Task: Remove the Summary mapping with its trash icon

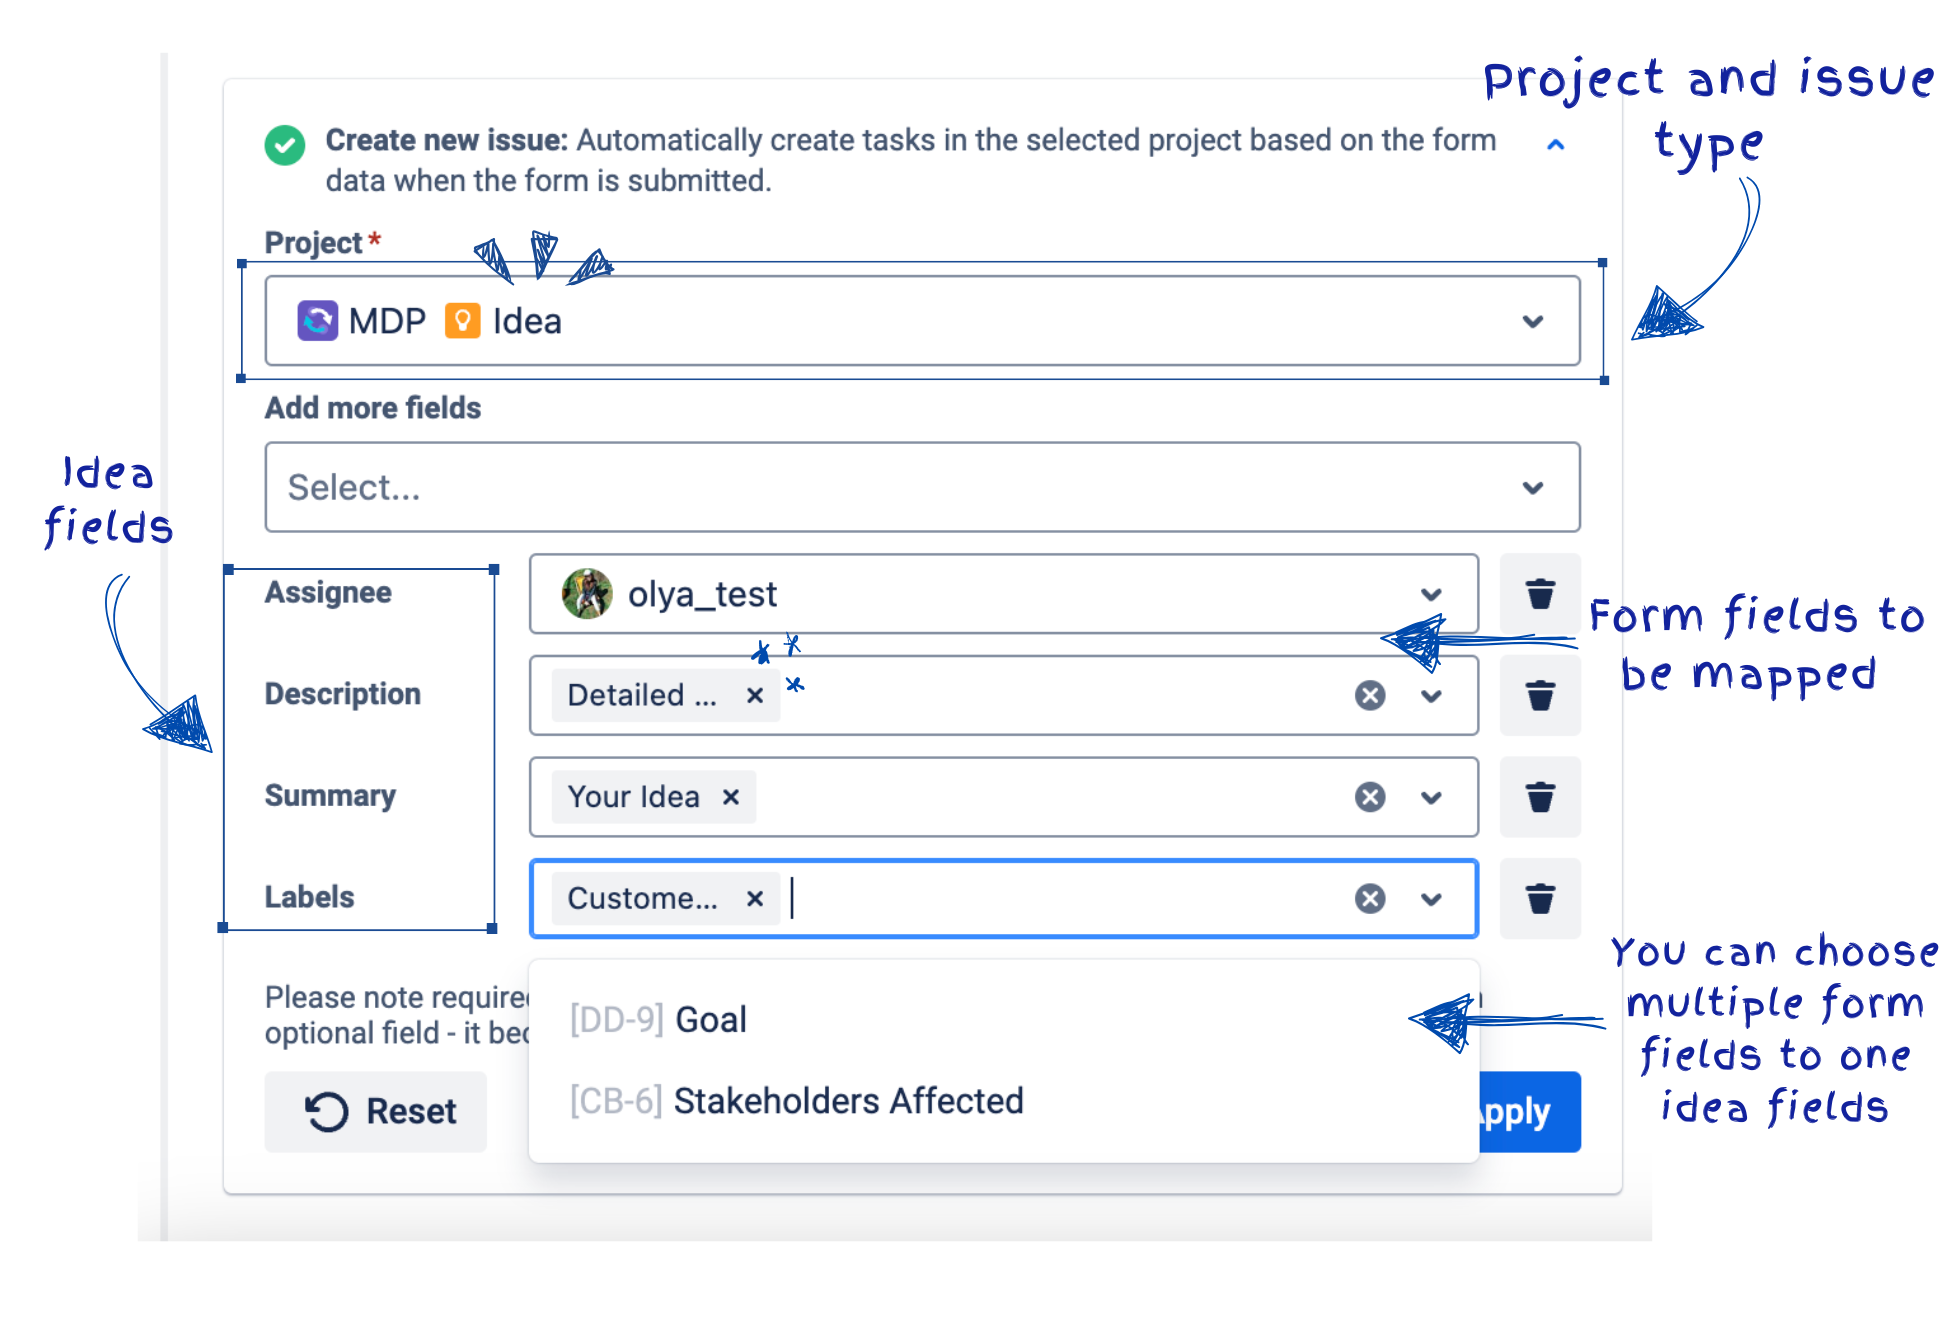Action: coord(1539,797)
